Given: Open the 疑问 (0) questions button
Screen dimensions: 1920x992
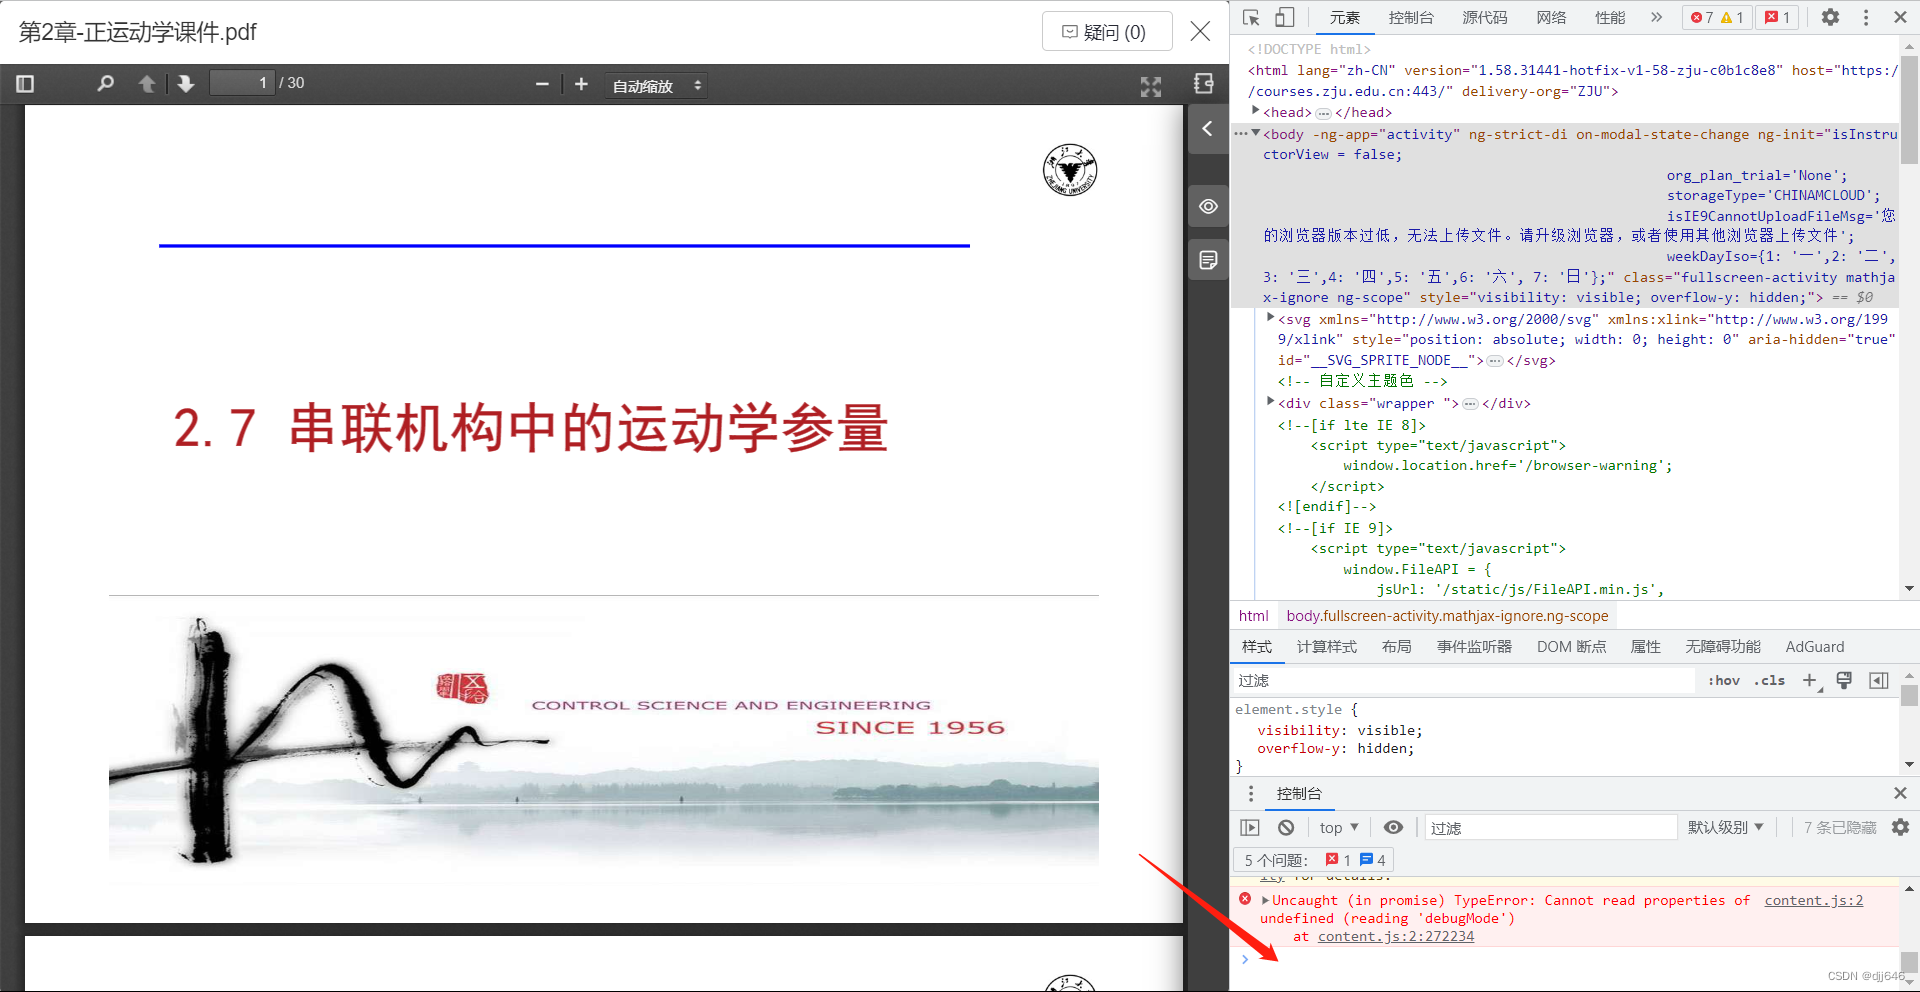Looking at the screenshot, I should (x=1107, y=32).
